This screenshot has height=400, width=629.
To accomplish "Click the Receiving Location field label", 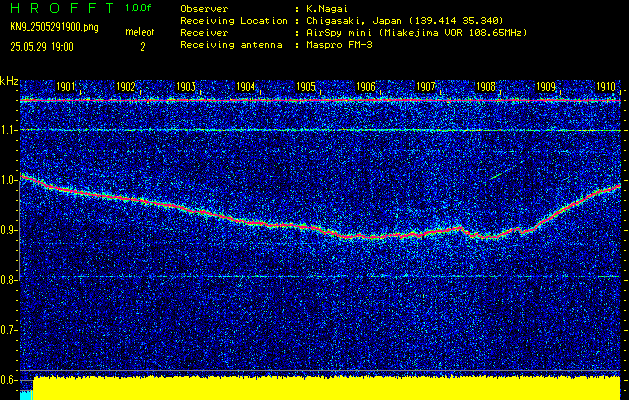I will click(234, 20).
